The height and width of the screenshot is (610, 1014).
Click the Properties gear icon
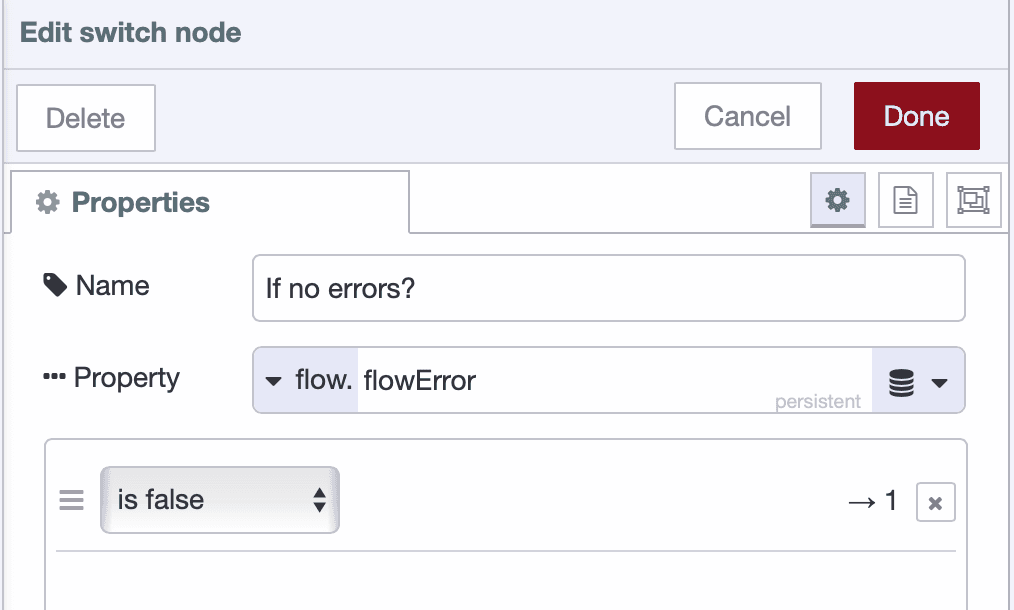click(x=837, y=200)
